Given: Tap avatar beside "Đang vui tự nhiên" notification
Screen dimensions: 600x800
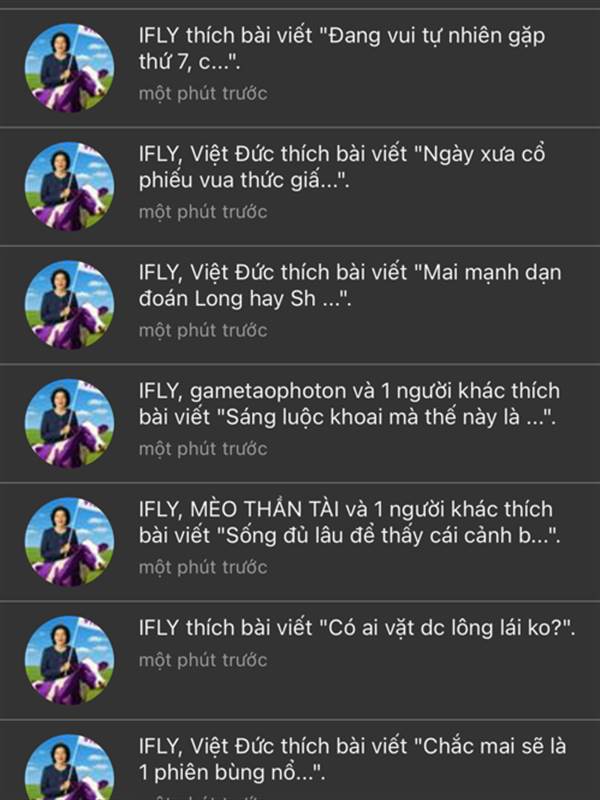Looking at the screenshot, I should pos(69,68).
